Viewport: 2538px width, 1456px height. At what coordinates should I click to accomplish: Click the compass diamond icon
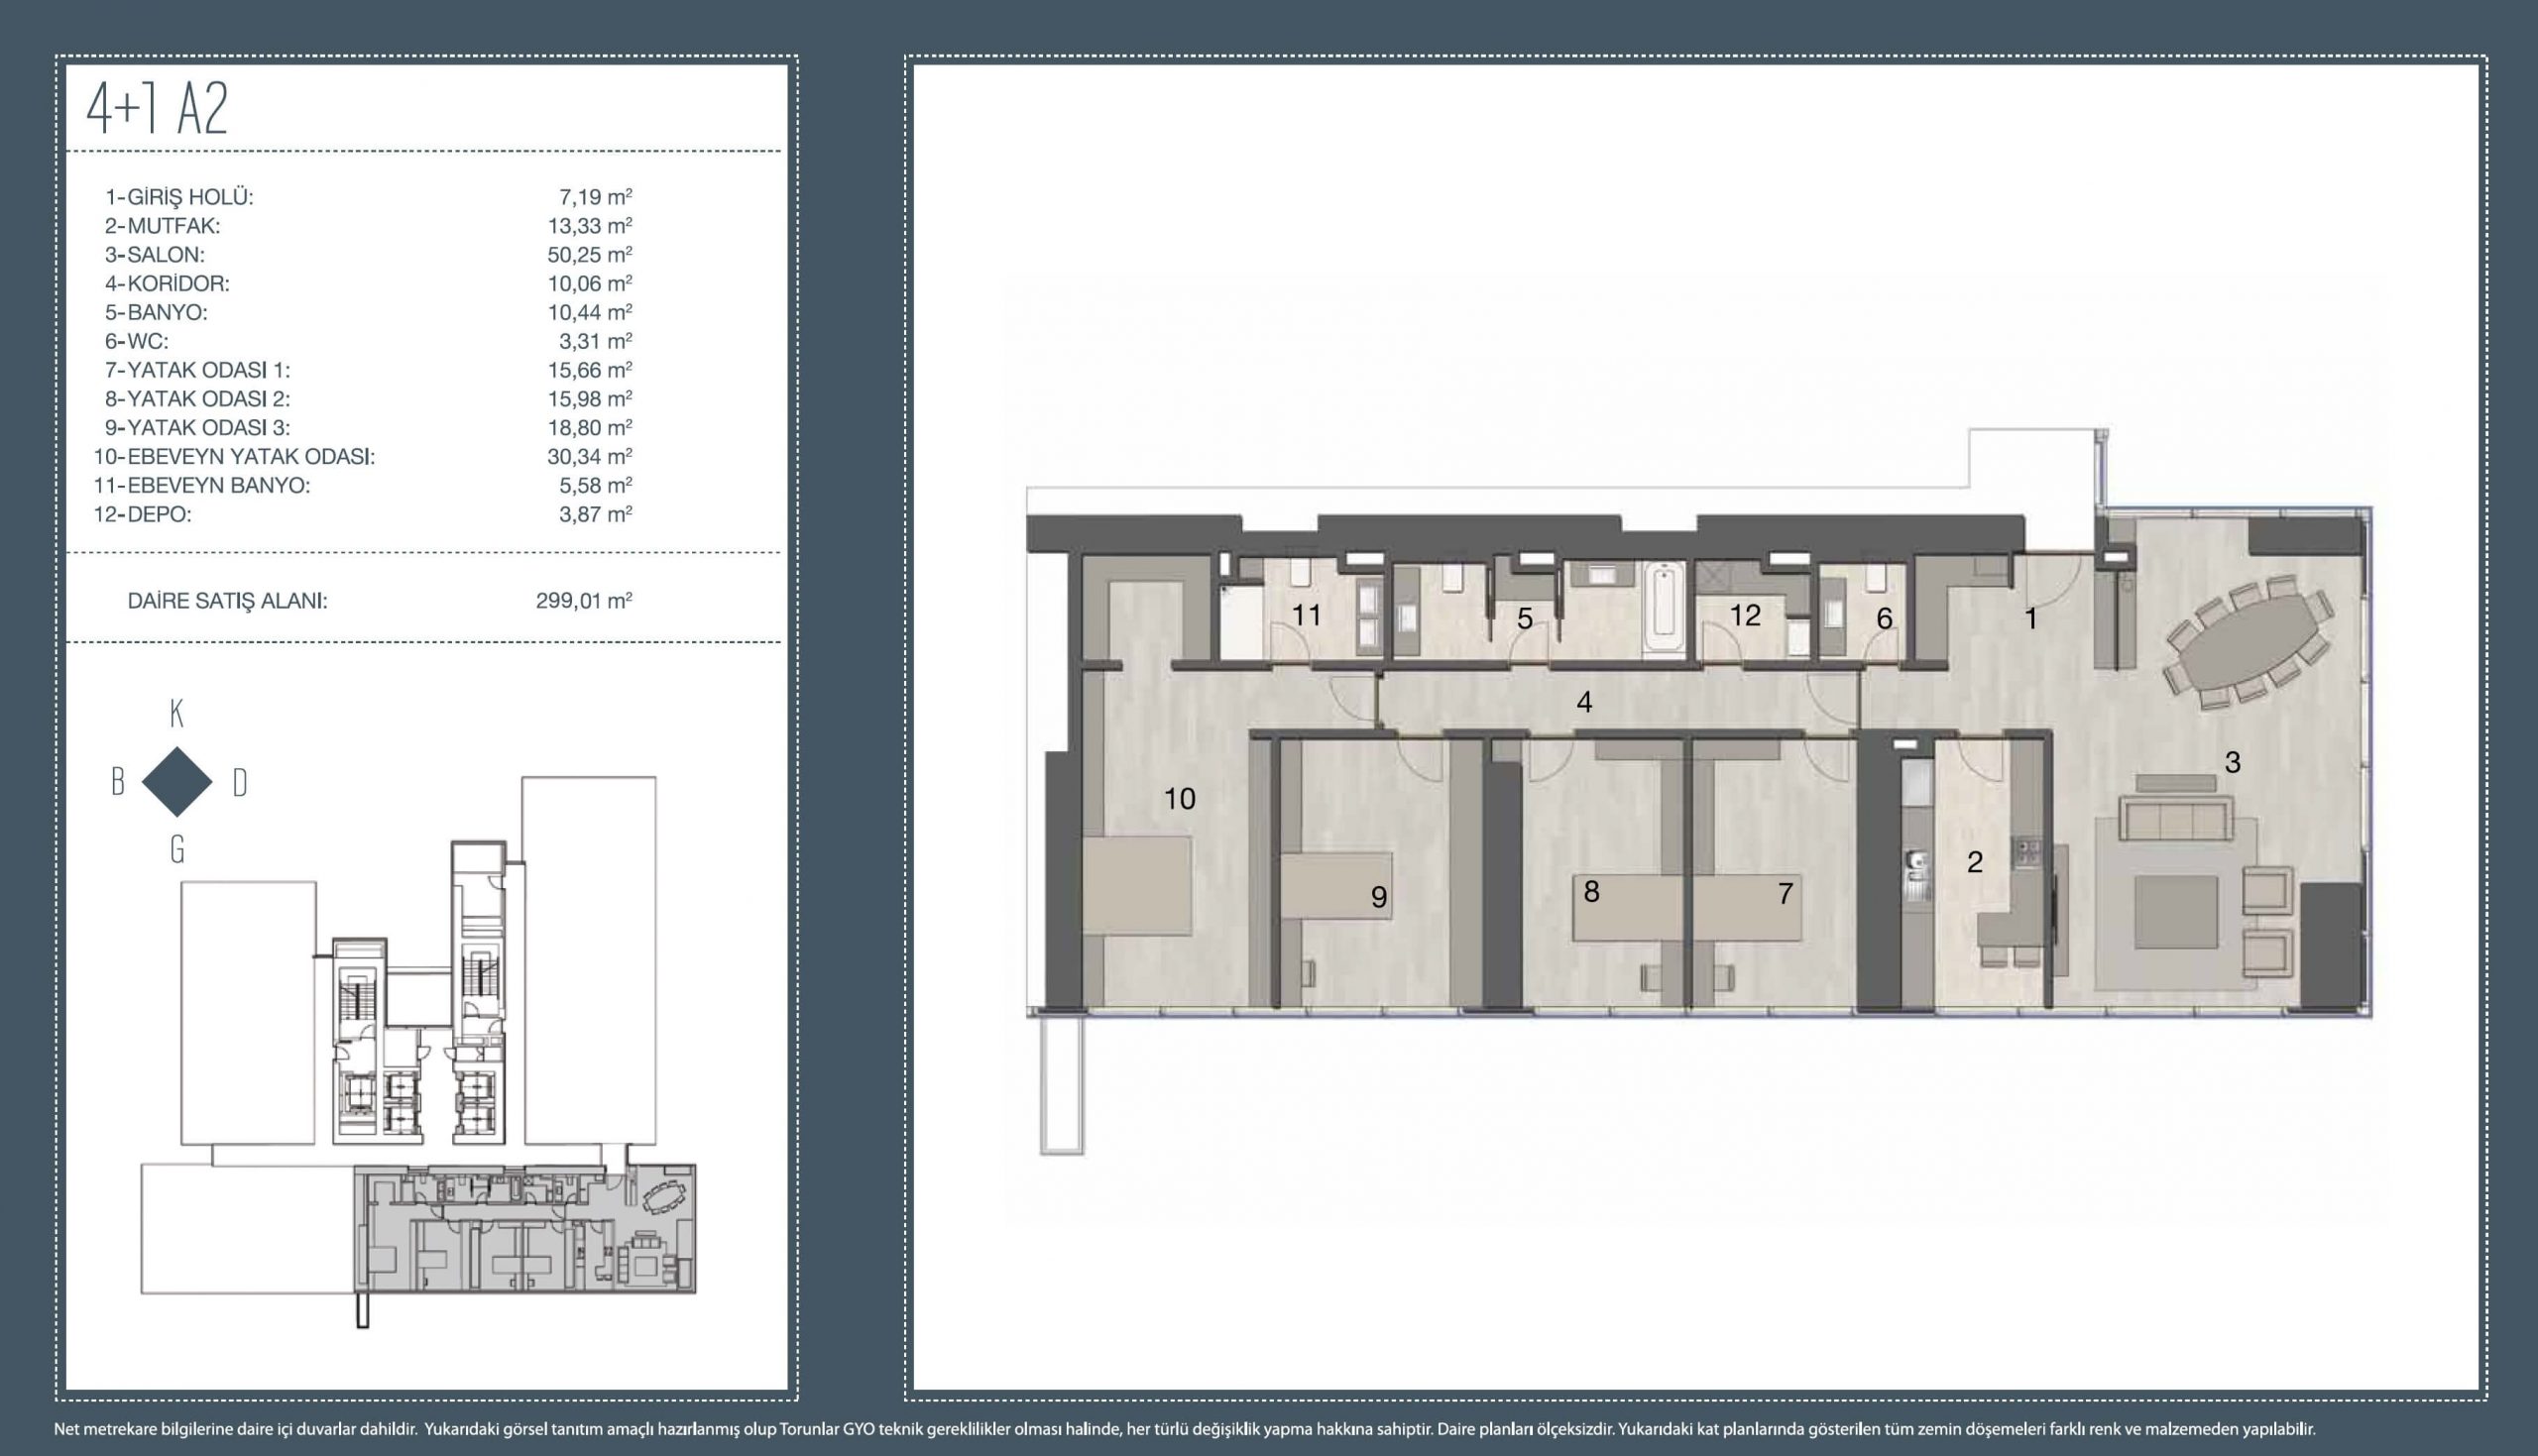click(x=177, y=782)
